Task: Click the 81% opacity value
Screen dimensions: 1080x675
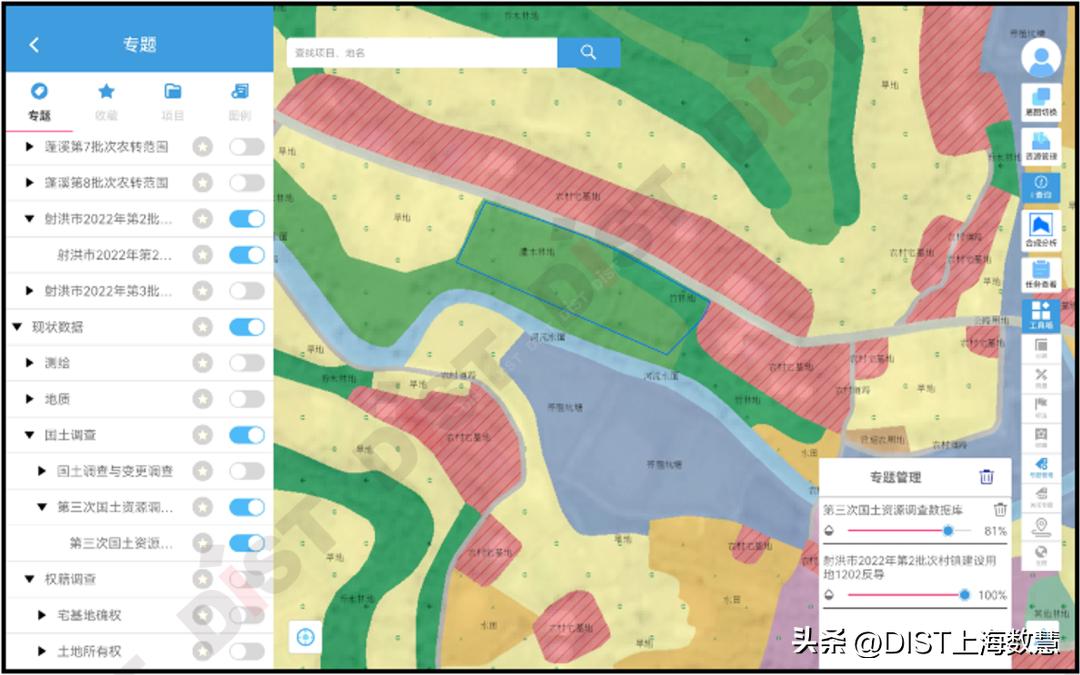Action: point(995,531)
